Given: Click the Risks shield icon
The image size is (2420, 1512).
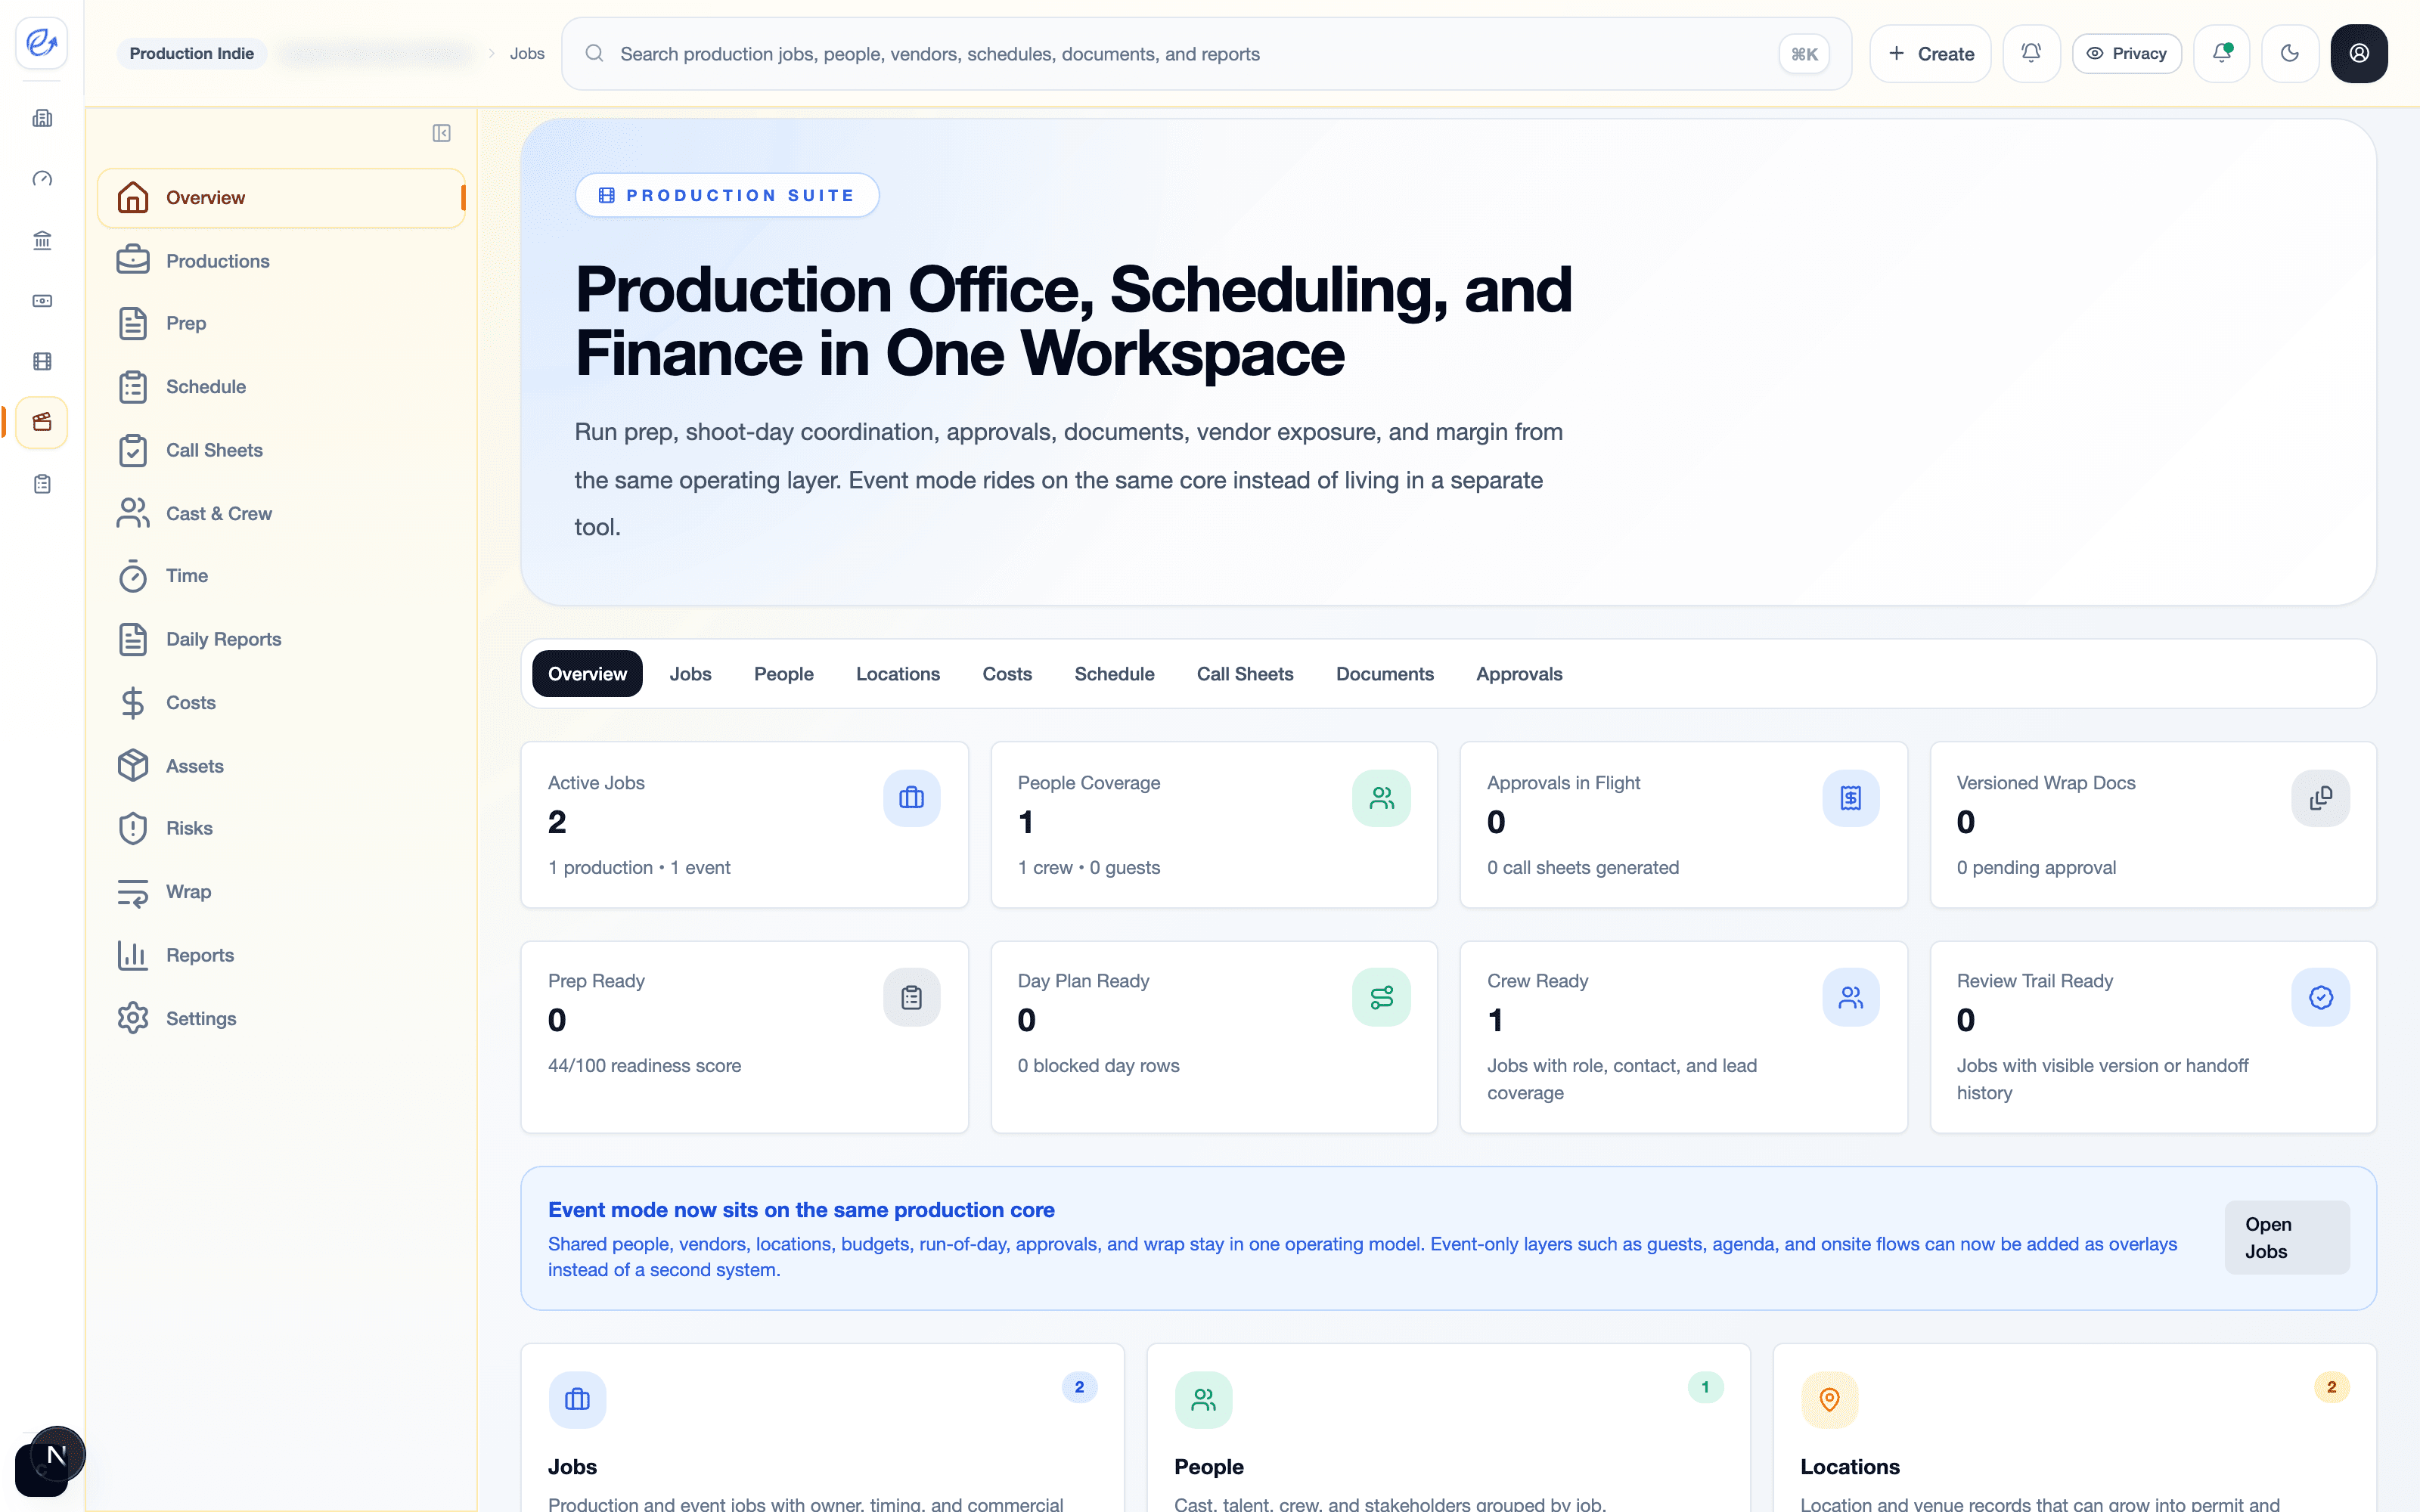Looking at the screenshot, I should pos(133,828).
